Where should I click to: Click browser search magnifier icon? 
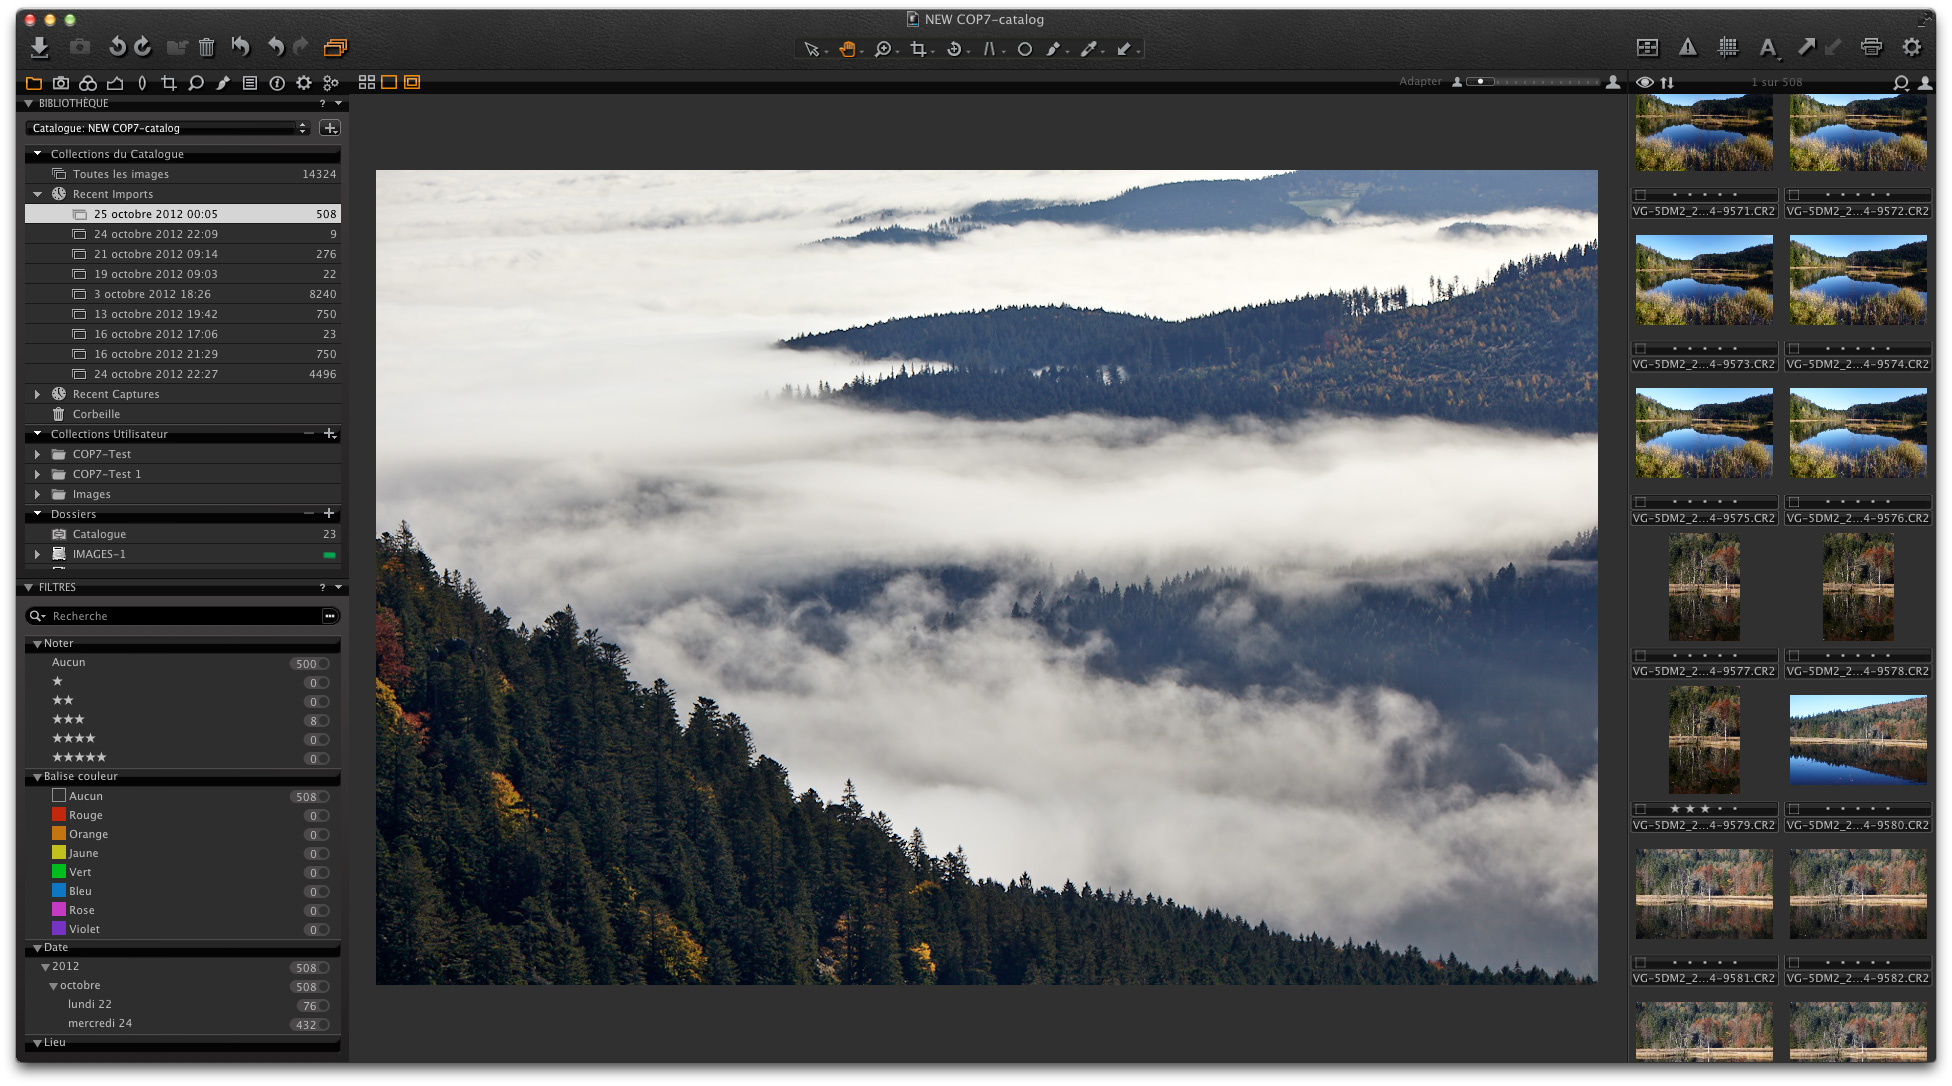[1901, 82]
